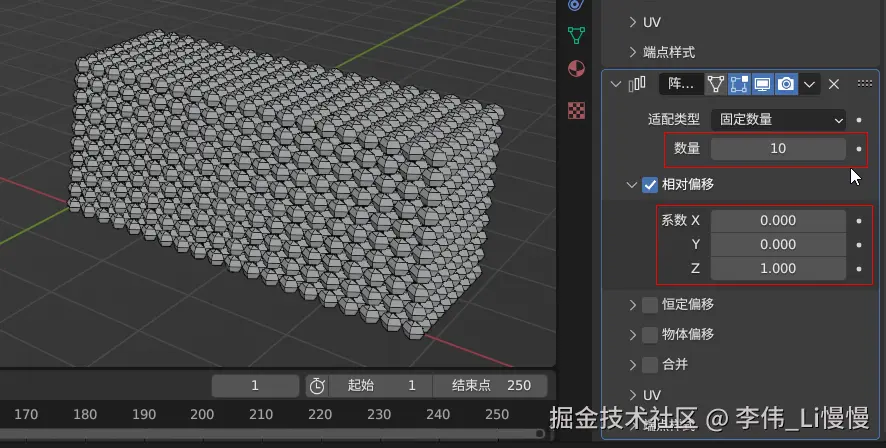Click the current frame field showing 1
Screen dimensions: 886x448
tap(255, 386)
